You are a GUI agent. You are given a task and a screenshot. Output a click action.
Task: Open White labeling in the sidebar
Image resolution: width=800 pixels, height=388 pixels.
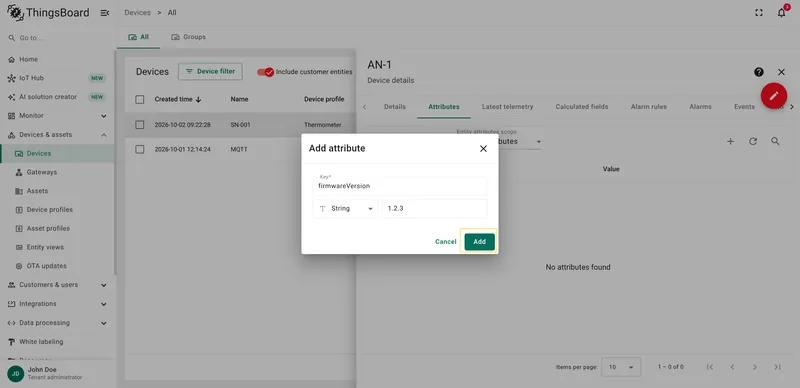click(41, 342)
